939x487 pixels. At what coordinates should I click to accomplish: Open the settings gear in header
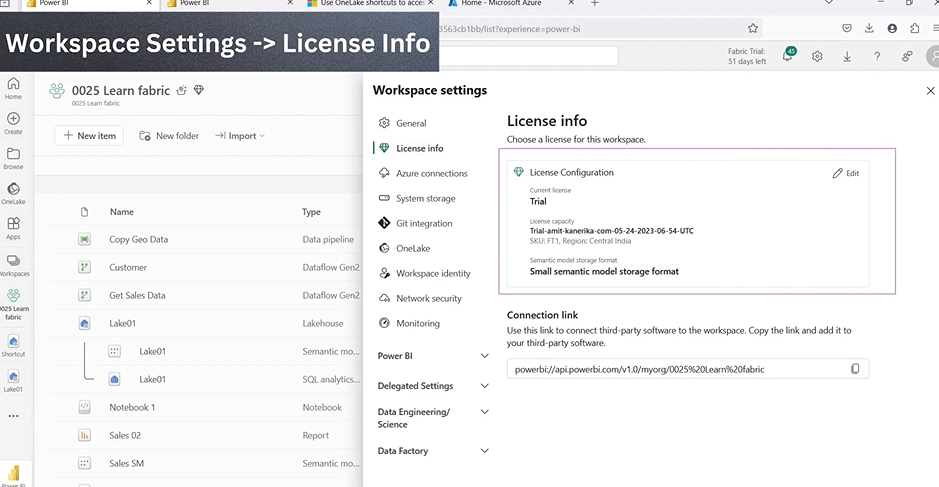point(817,56)
